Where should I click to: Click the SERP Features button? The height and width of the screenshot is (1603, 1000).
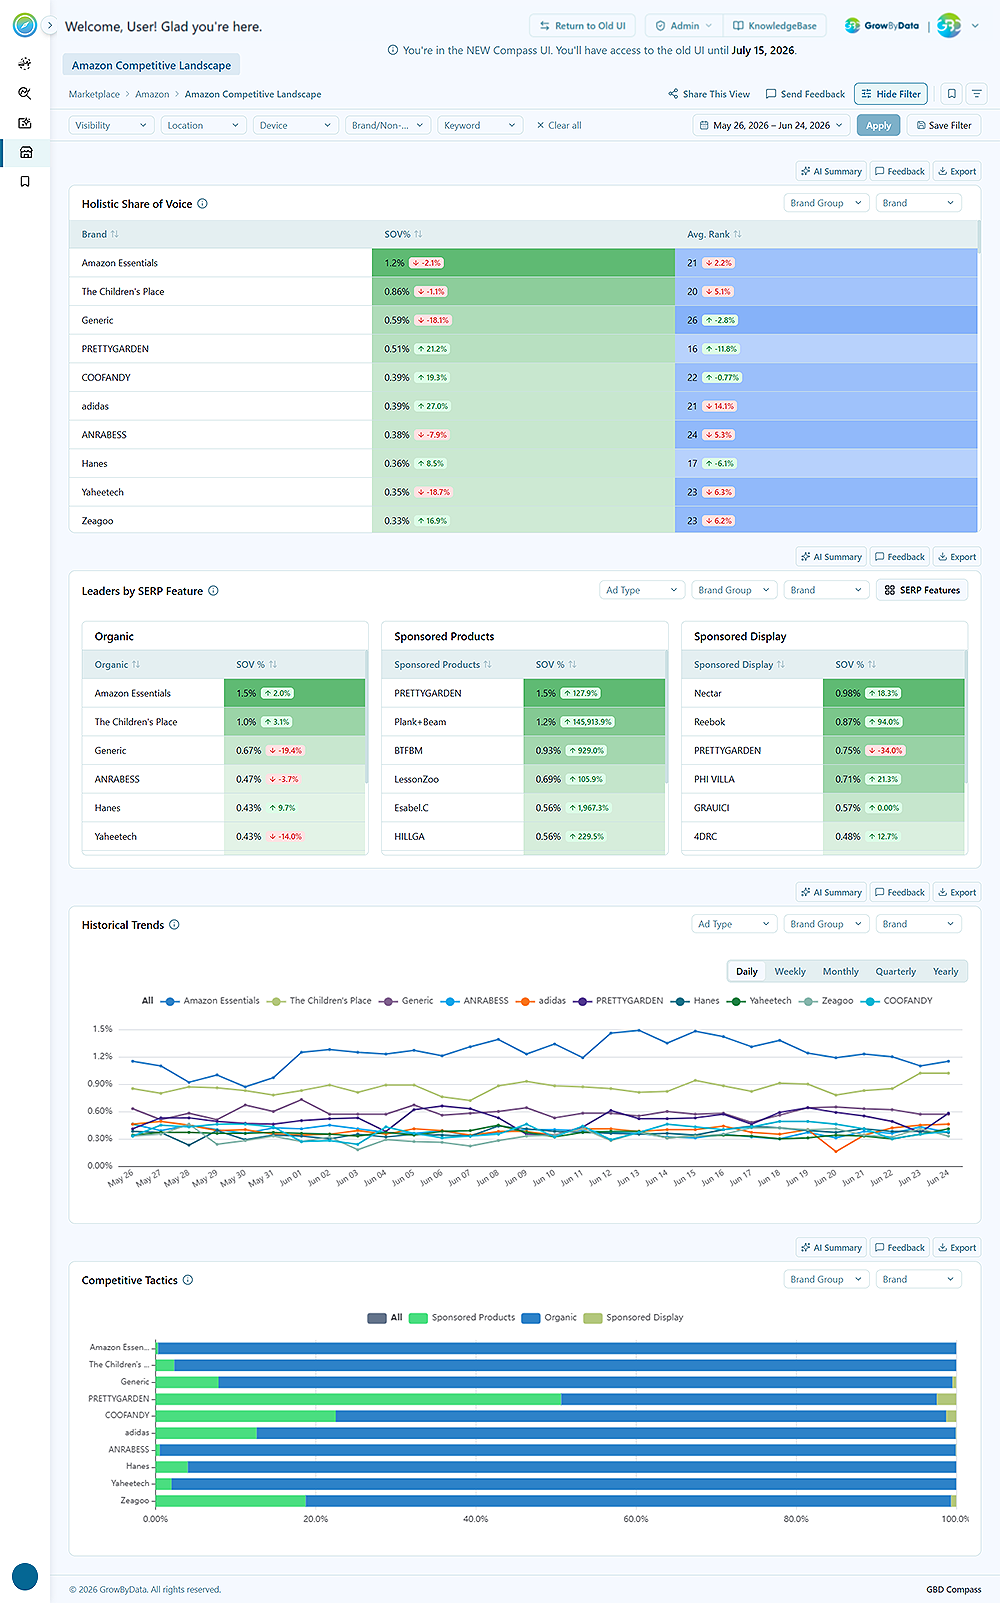coord(922,590)
